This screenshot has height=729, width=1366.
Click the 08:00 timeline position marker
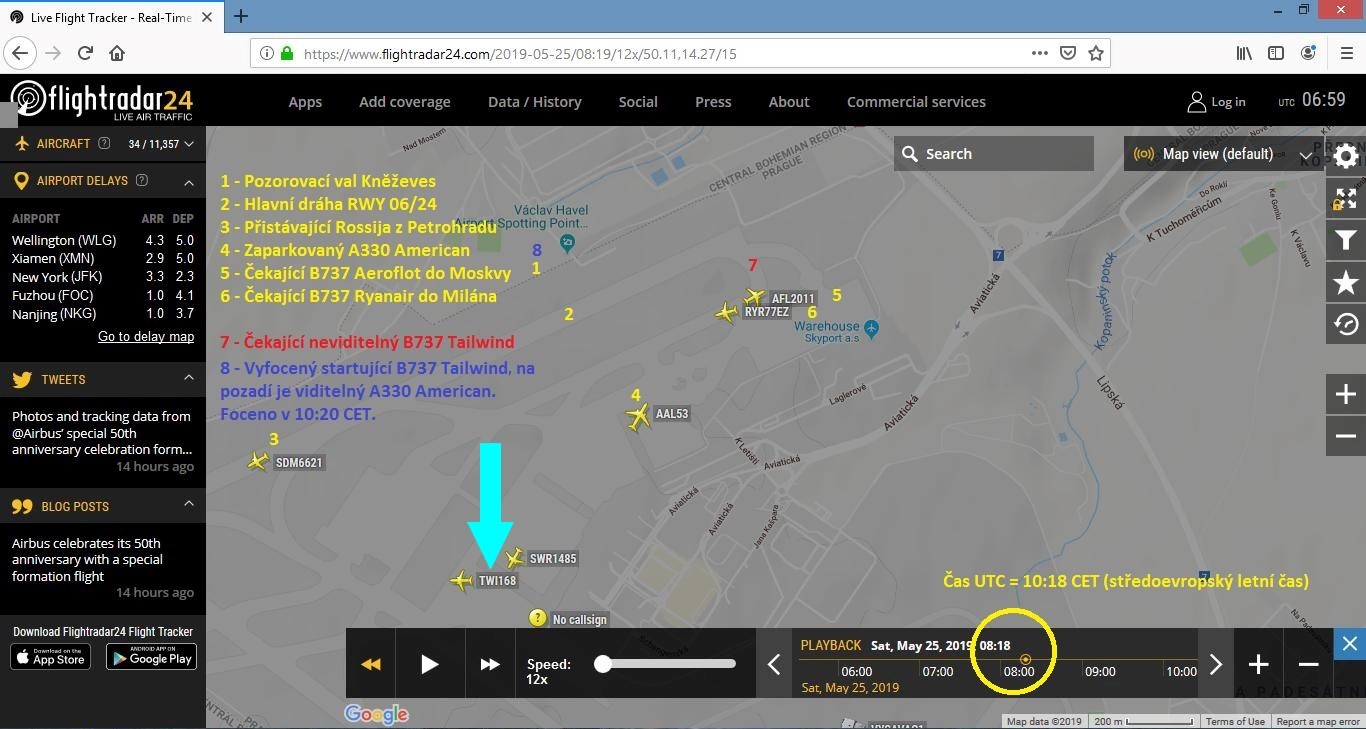coord(1025,659)
